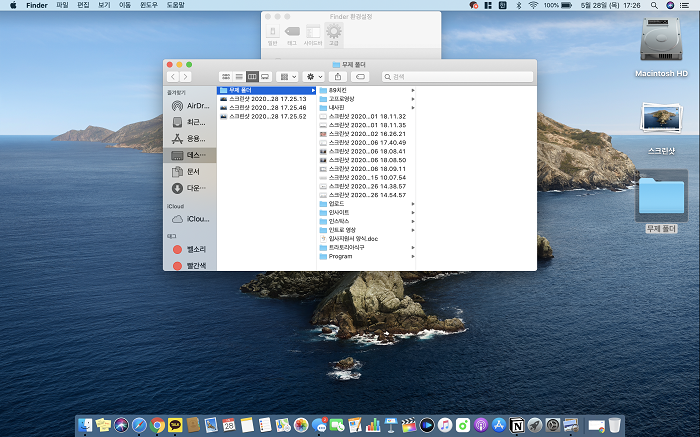Open the Apple menu

click(x=13, y=5)
